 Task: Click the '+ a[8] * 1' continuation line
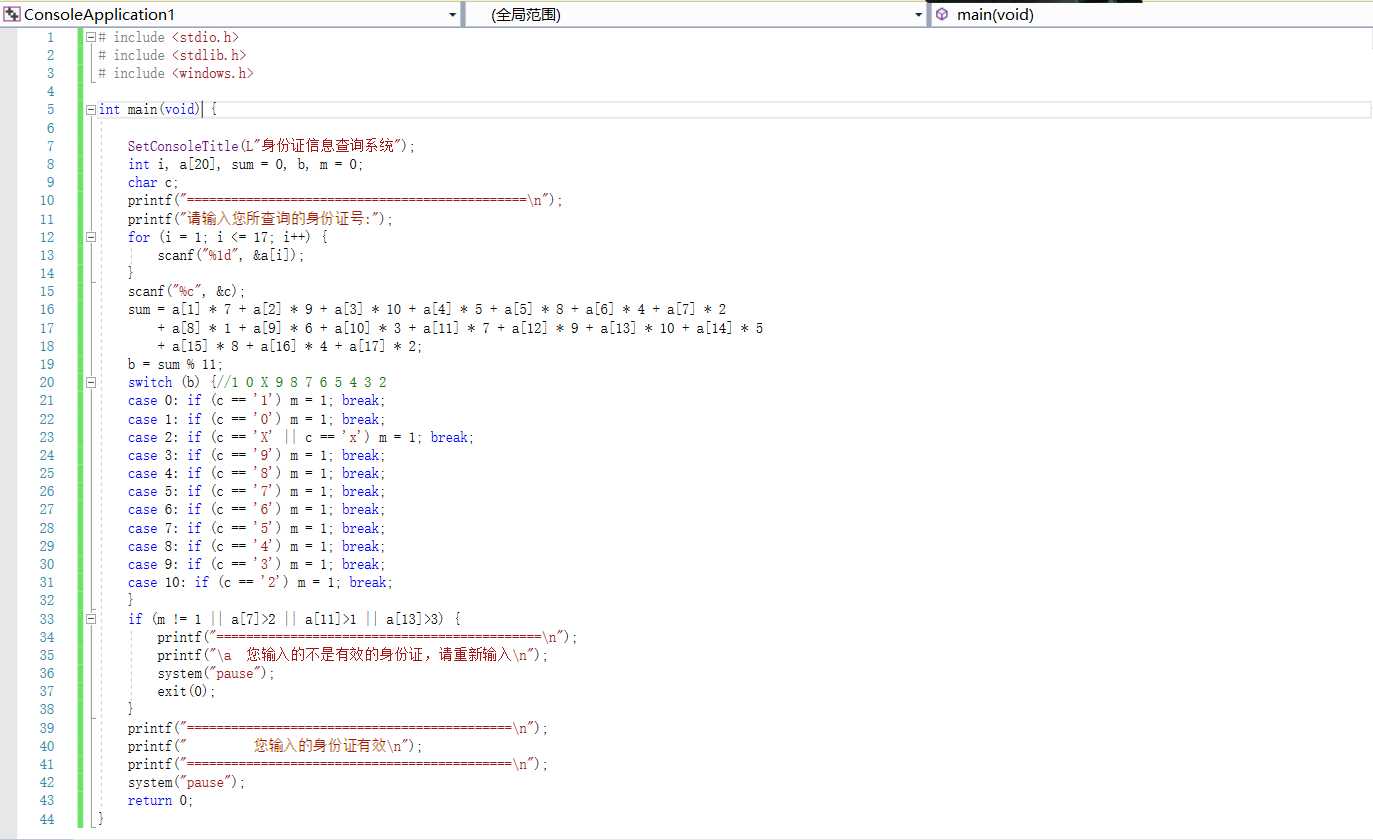(x=460, y=328)
